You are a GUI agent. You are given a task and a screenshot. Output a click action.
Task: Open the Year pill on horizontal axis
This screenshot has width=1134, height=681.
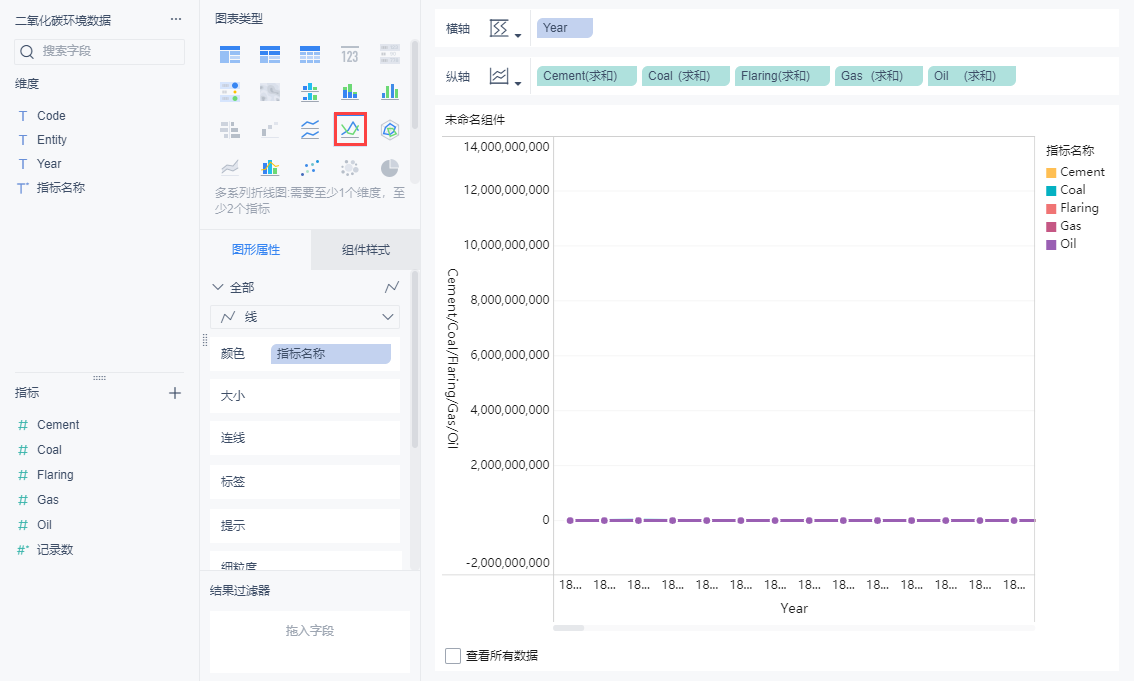pos(565,28)
